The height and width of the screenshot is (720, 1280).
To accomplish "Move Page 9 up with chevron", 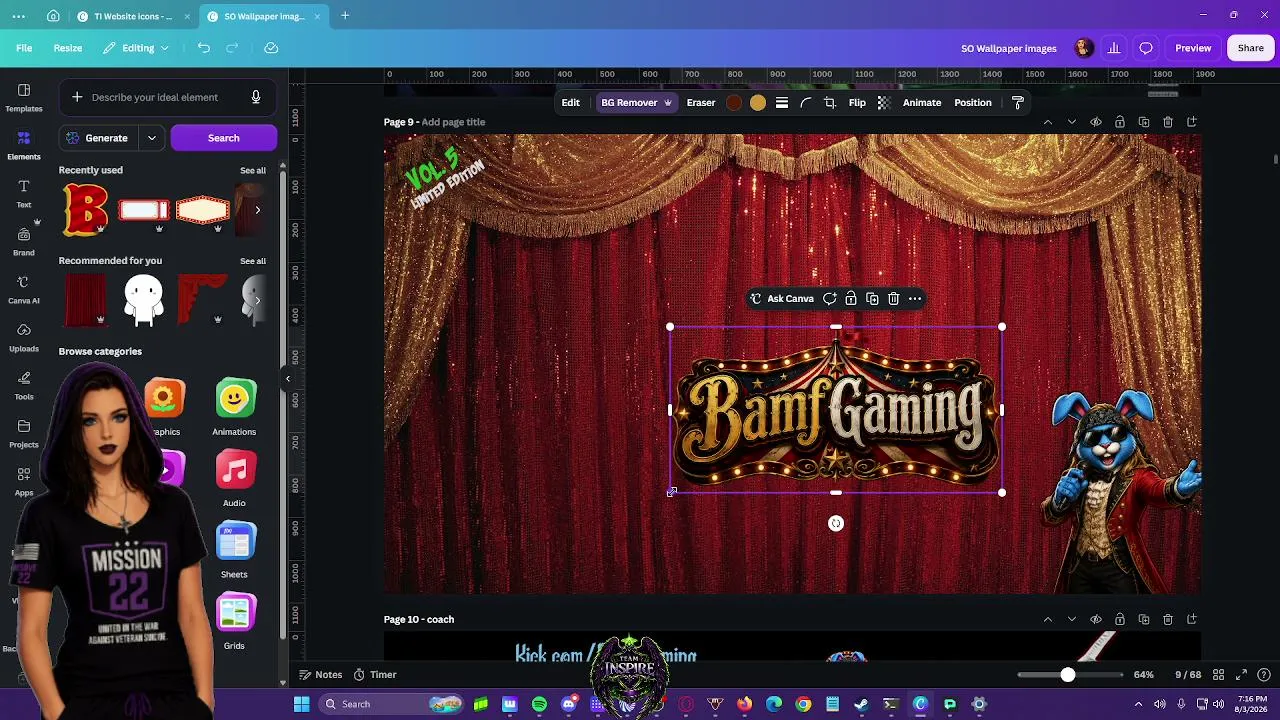I will pyautogui.click(x=1048, y=122).
